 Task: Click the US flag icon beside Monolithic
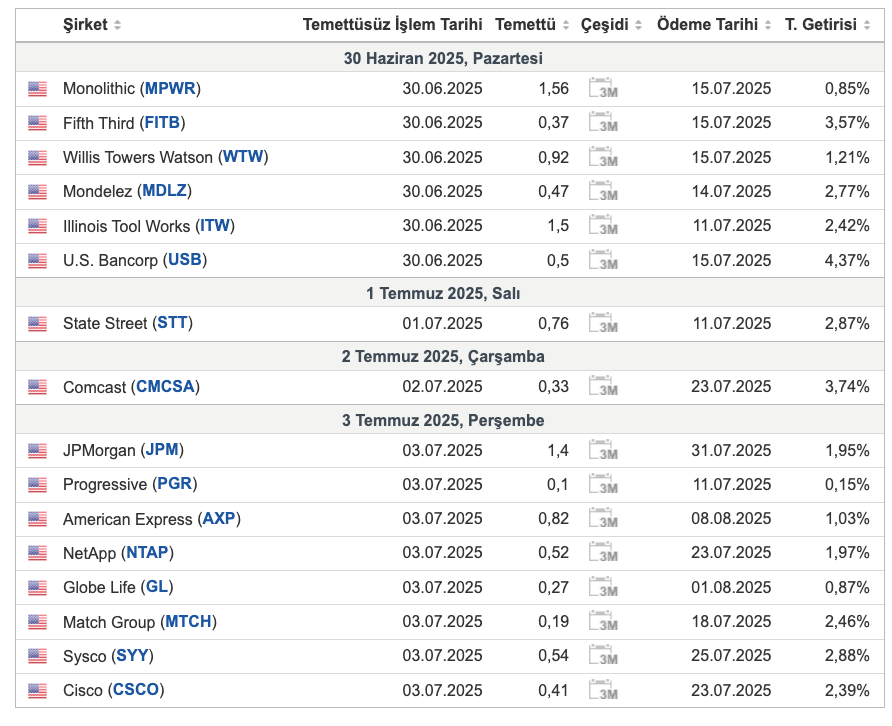click(x=38, y=89)
